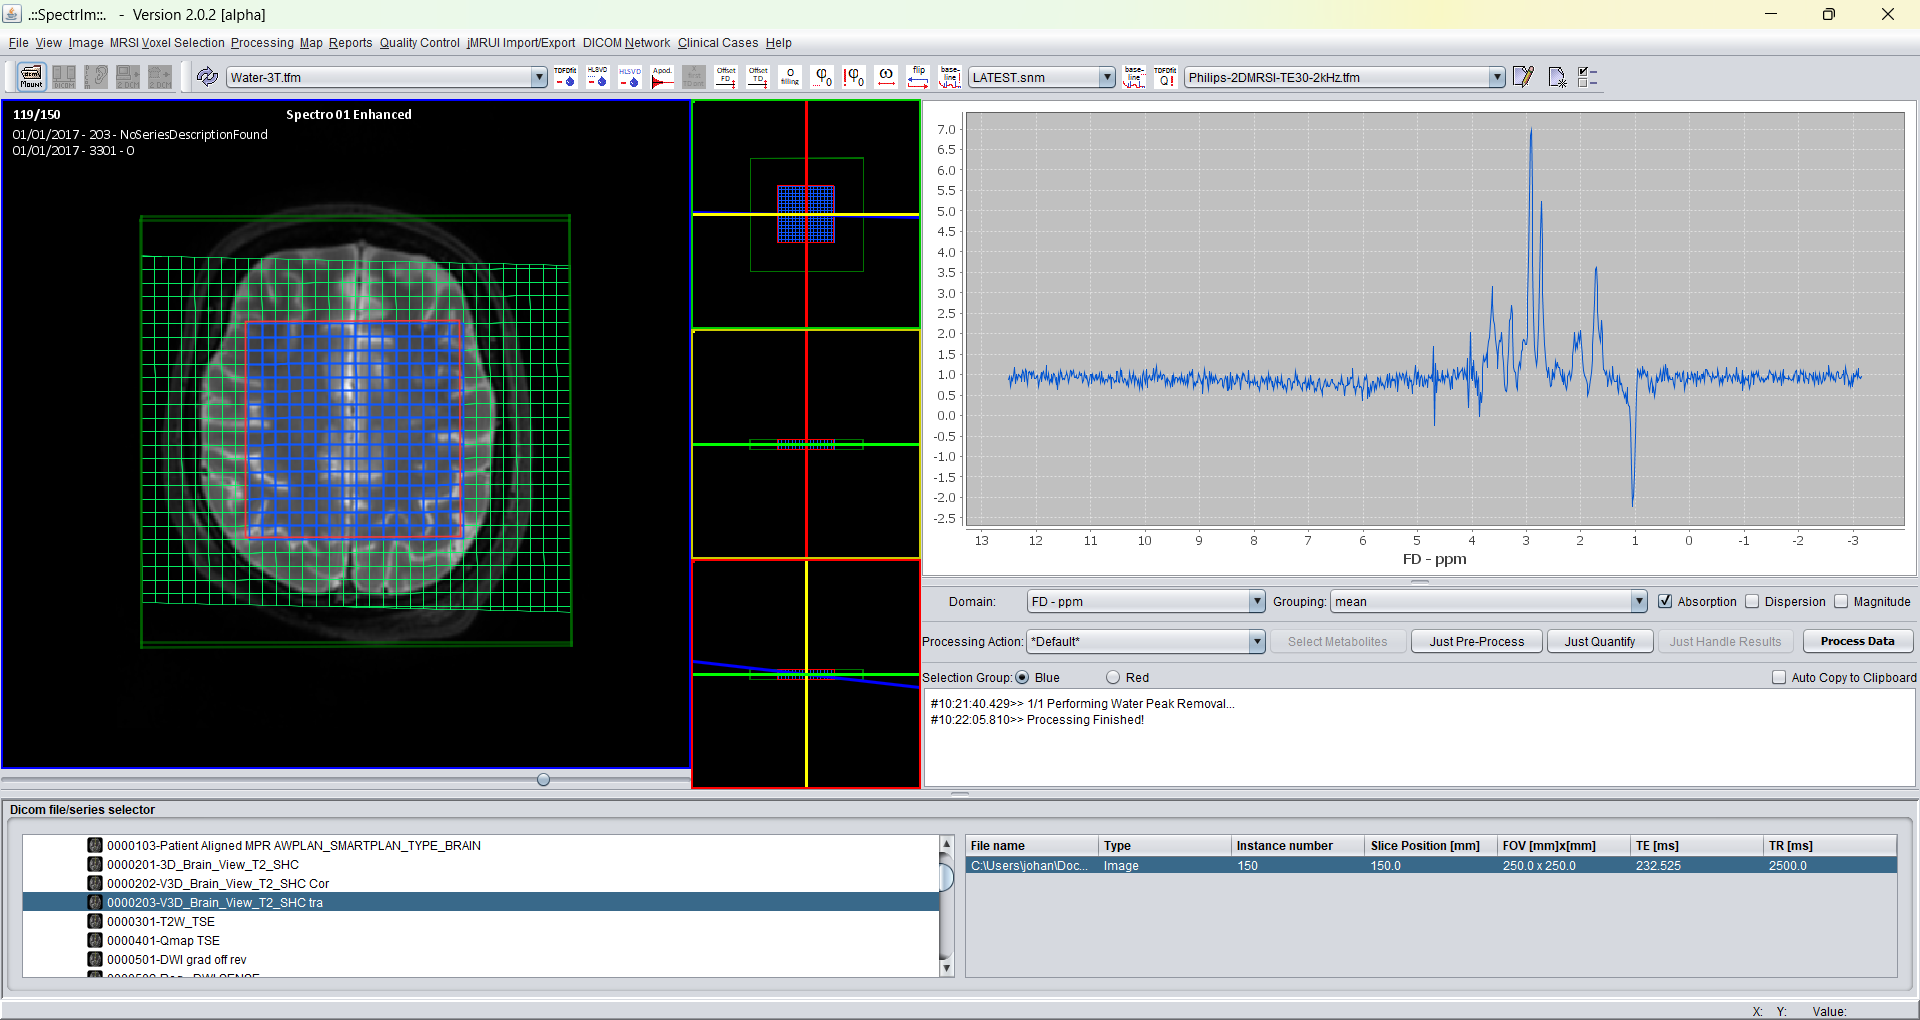Click the Just Quantify button

pos(1600,641)
